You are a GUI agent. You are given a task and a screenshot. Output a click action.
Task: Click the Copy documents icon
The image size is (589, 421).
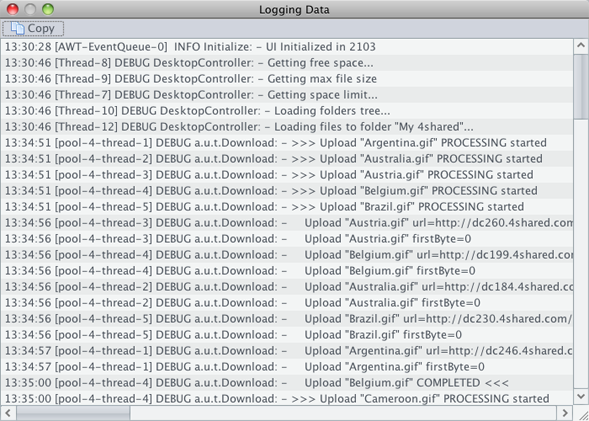17,29
